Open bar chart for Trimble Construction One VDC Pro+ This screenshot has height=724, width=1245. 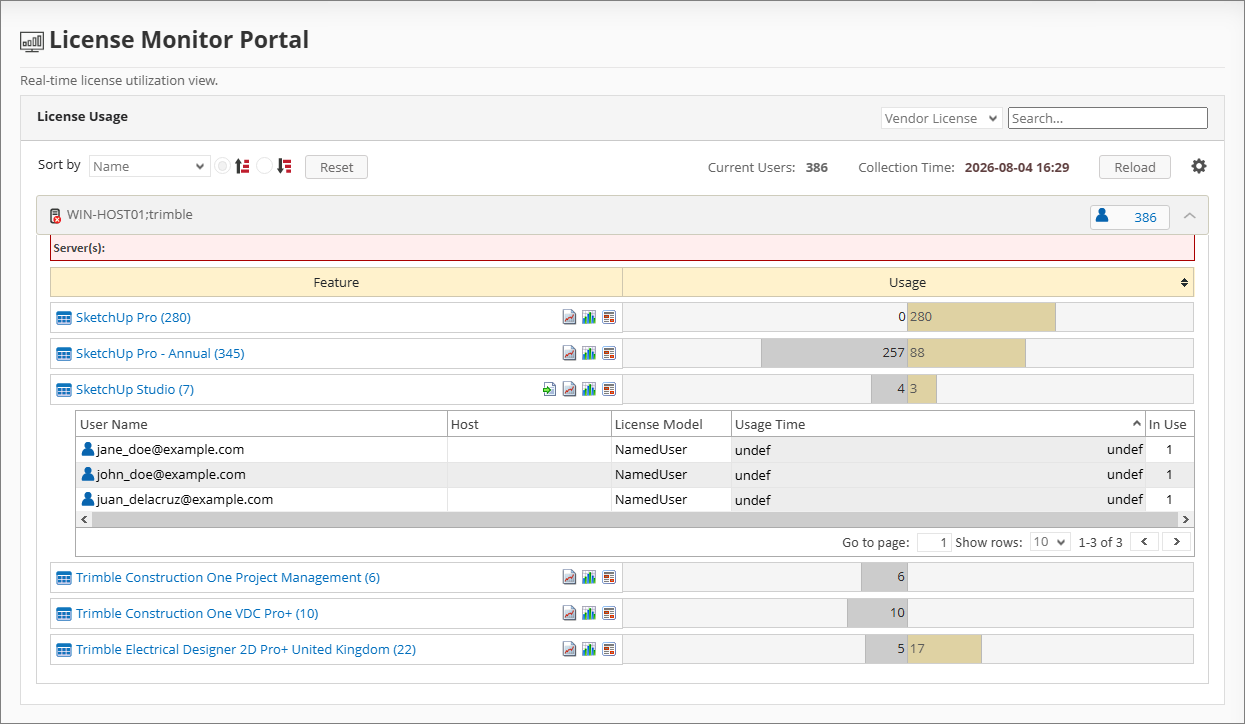[589, 614]
